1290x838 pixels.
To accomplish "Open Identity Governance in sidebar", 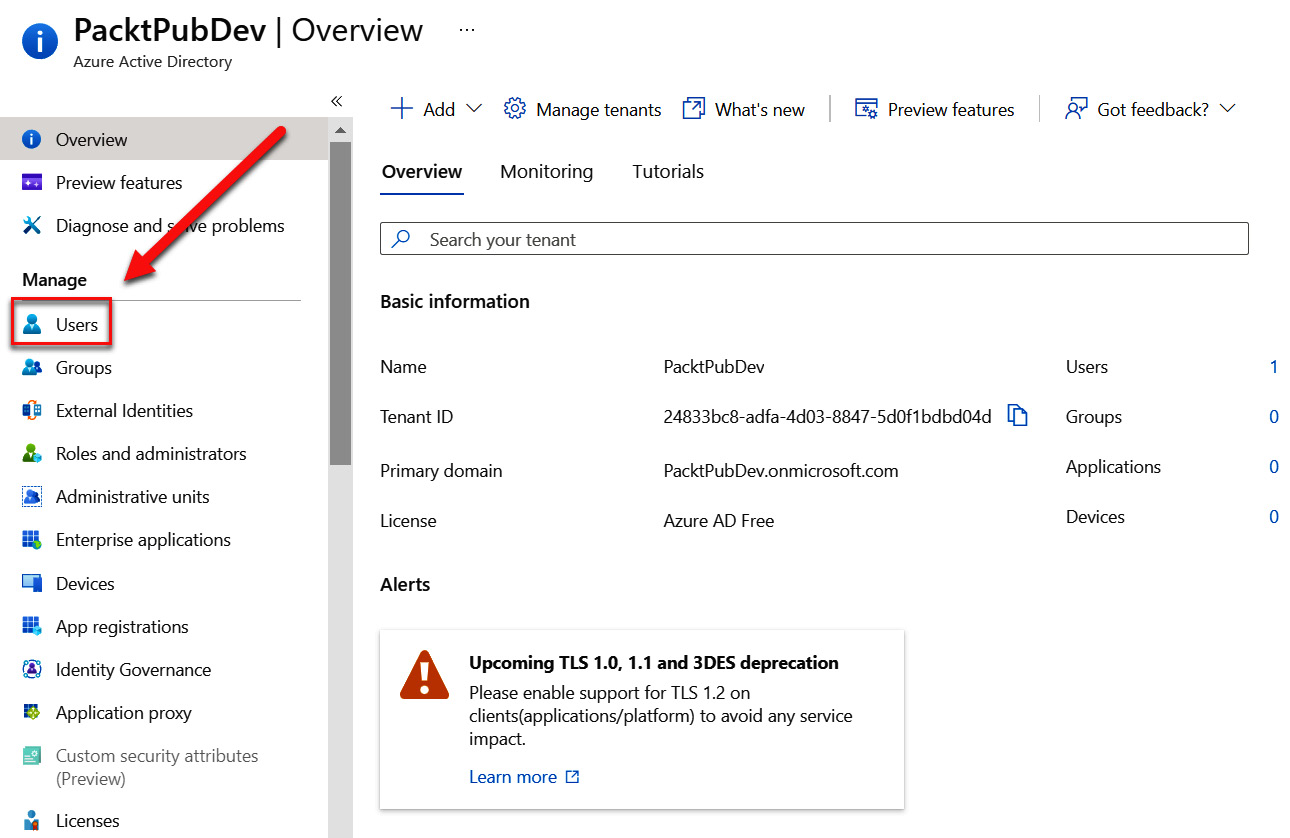I will (133, 670).
